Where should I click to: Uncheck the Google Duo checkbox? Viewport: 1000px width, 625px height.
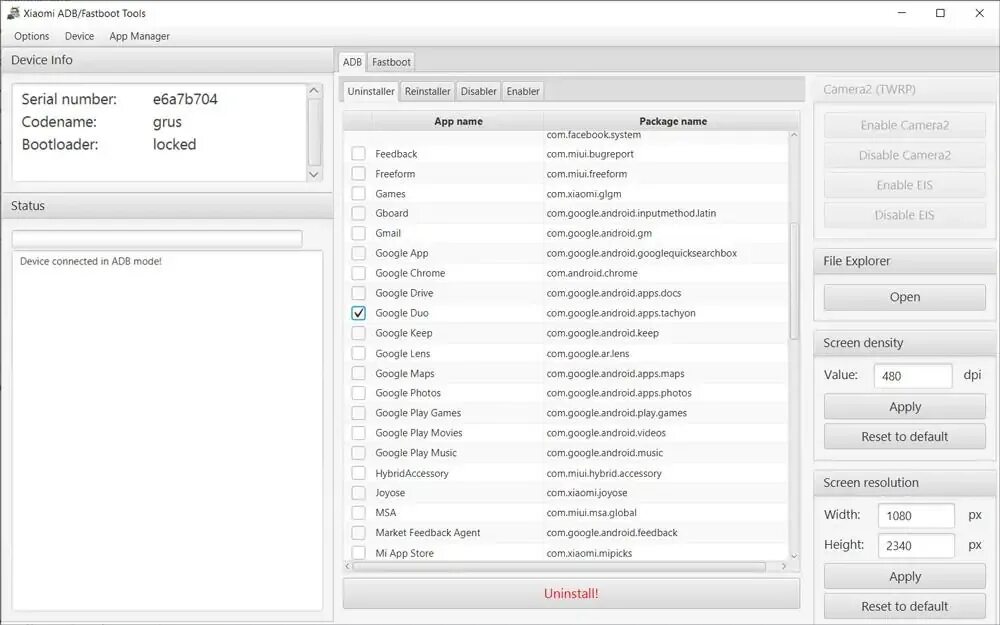click(358, 313)
